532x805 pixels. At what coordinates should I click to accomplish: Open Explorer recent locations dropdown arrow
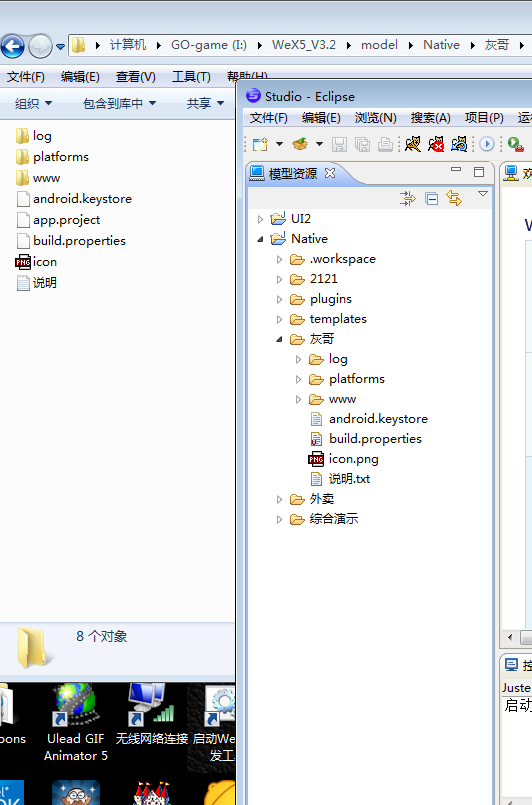click(60, 47)
